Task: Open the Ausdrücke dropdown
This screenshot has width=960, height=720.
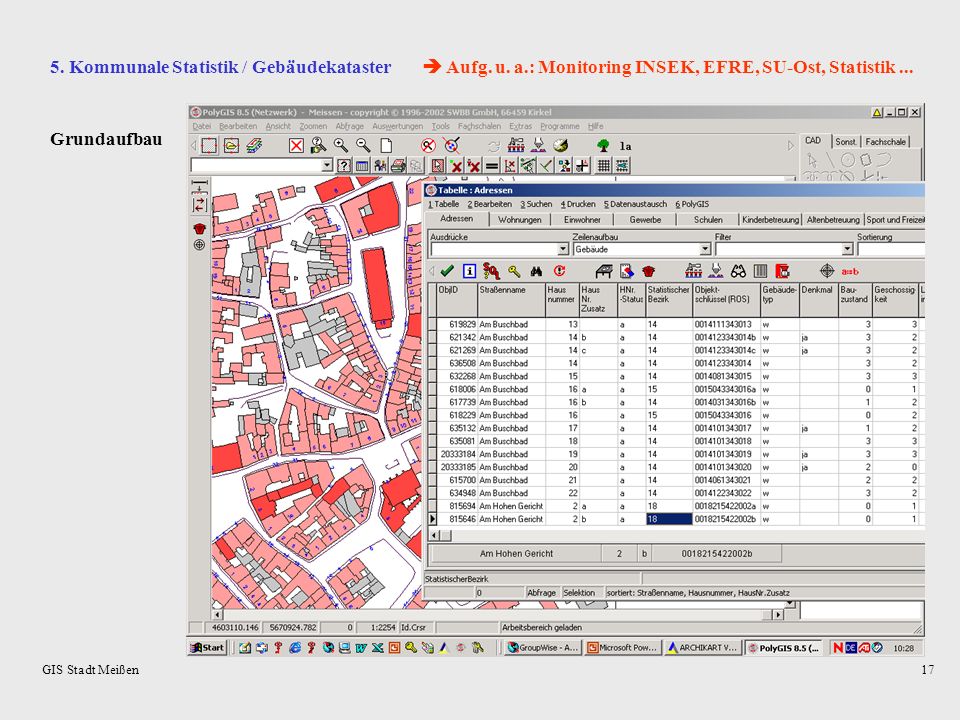Action: pos(563,249)
